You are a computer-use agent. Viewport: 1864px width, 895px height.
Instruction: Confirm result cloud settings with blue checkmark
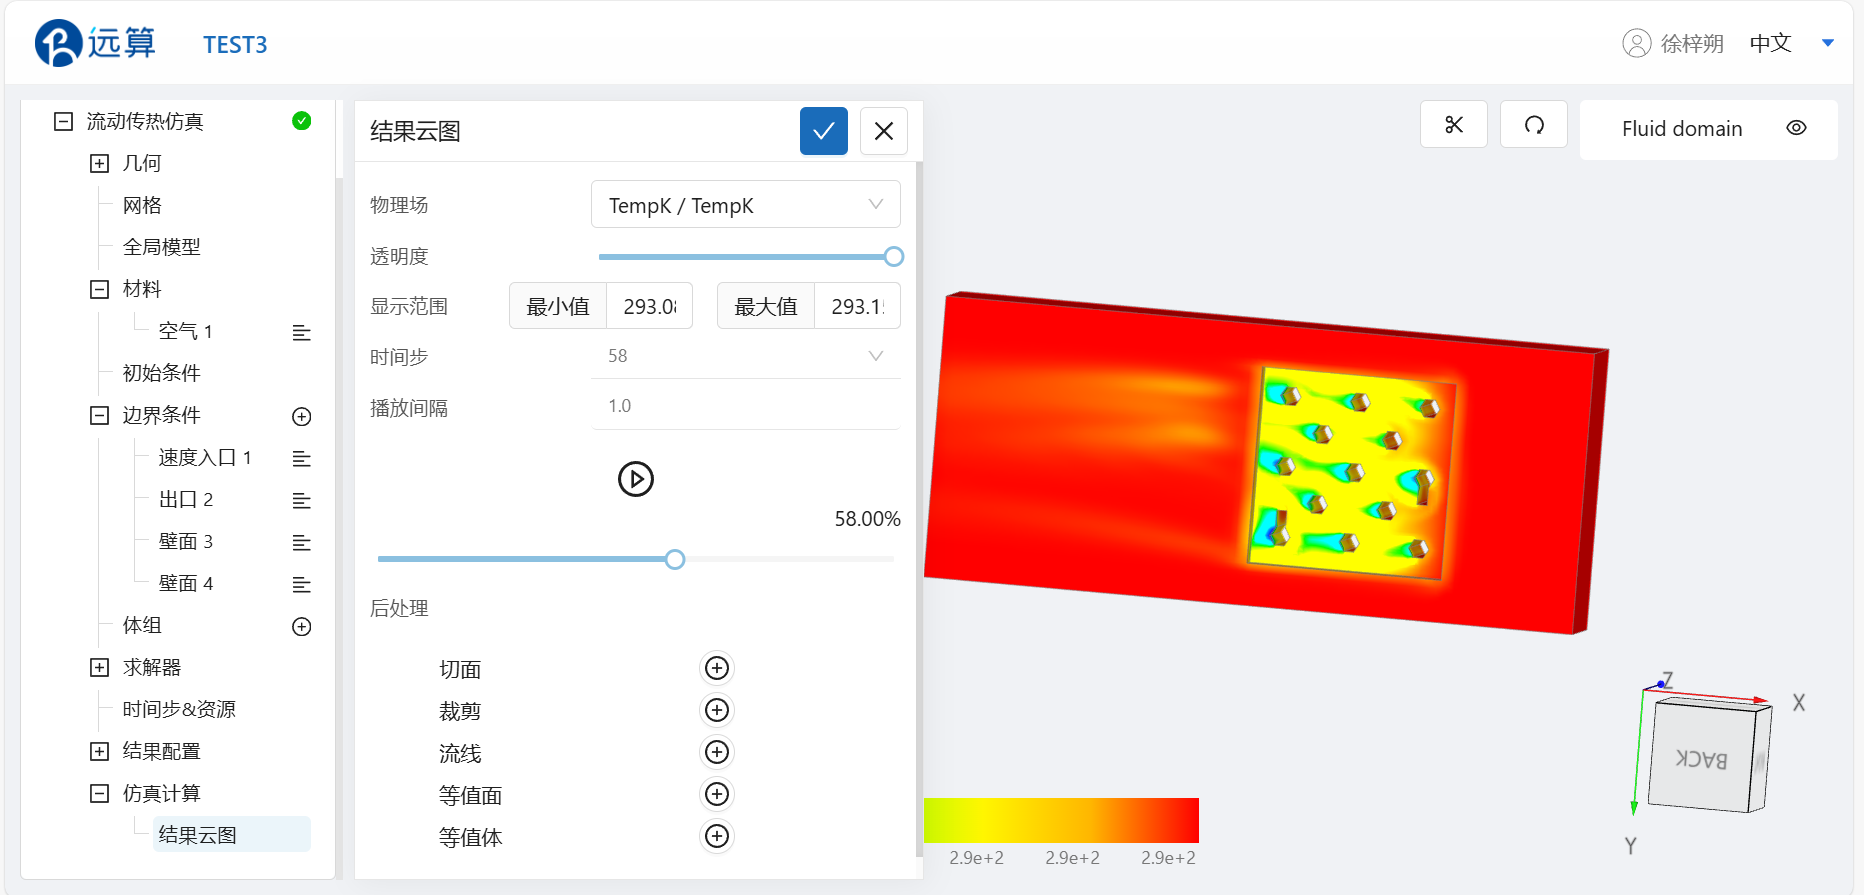[x=823, y=131]
